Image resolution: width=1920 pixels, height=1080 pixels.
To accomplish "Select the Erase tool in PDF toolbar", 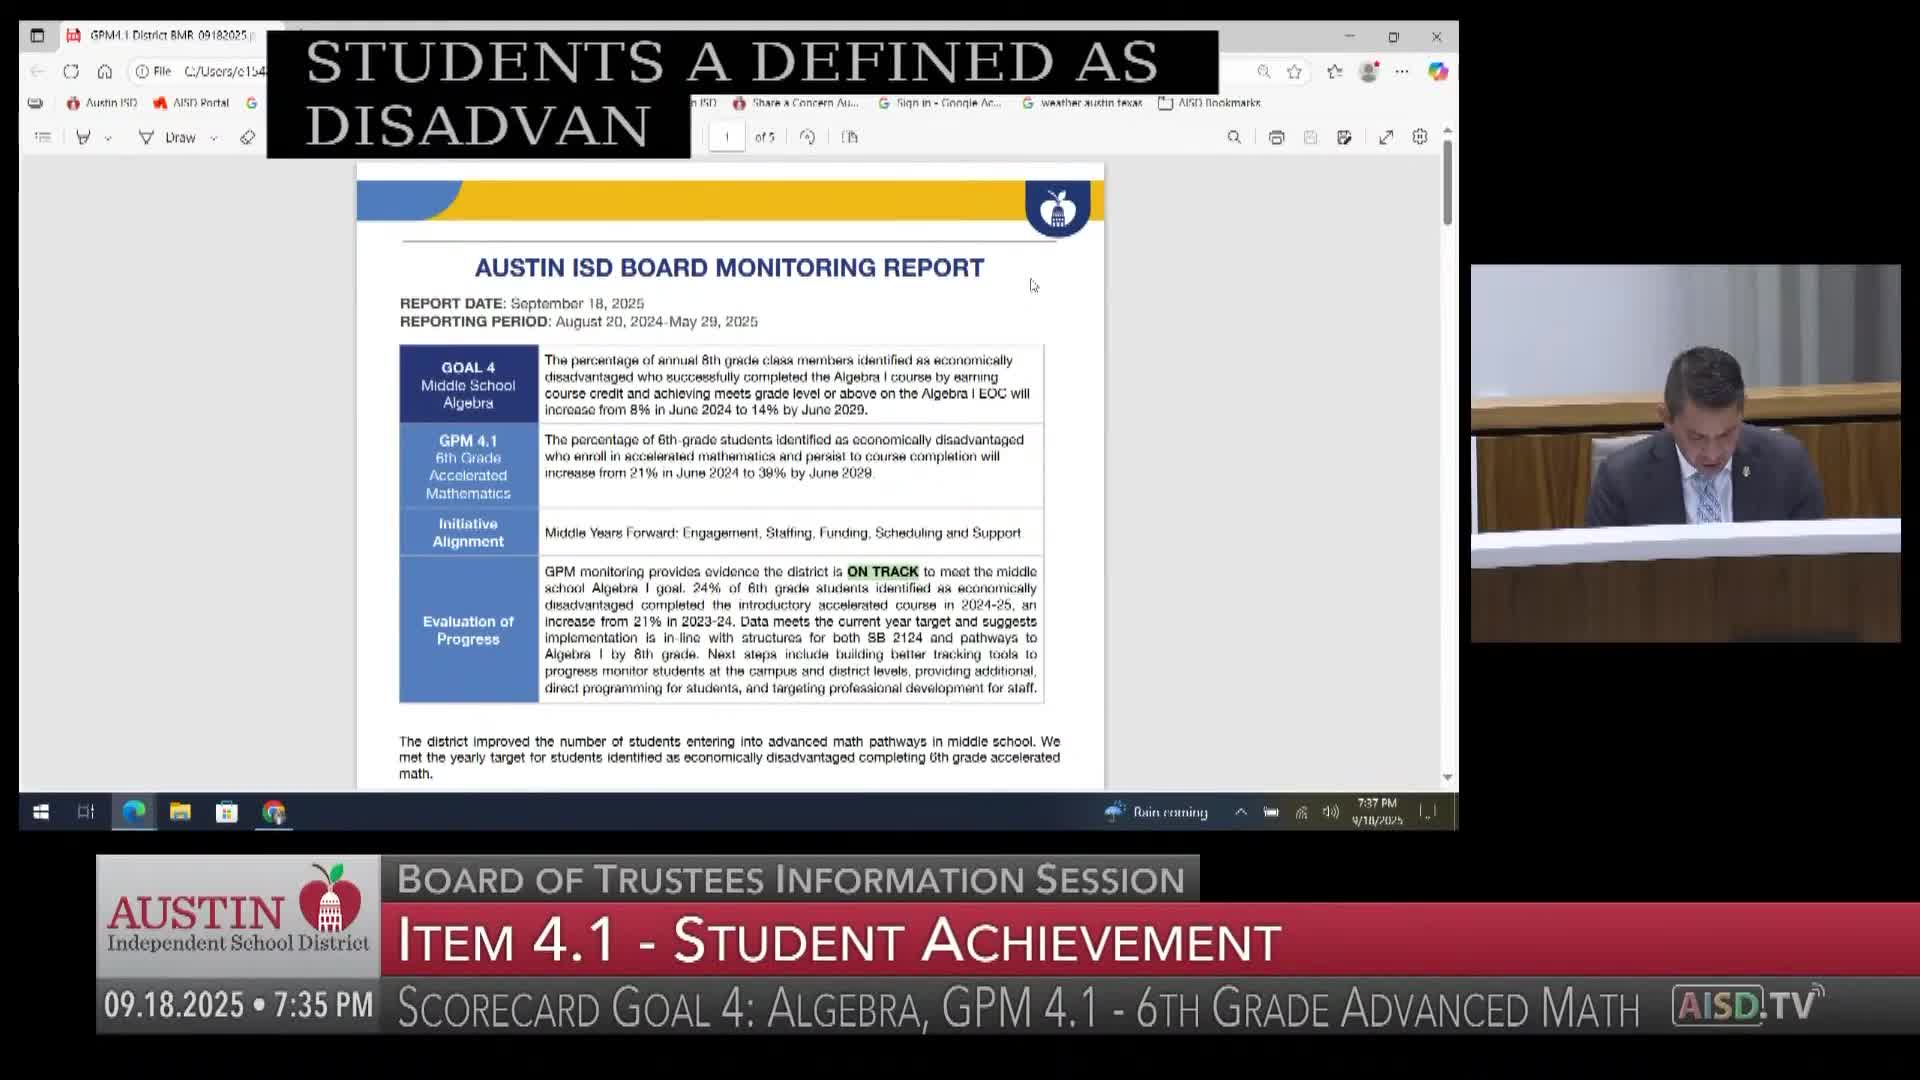I will pos(248,137).
